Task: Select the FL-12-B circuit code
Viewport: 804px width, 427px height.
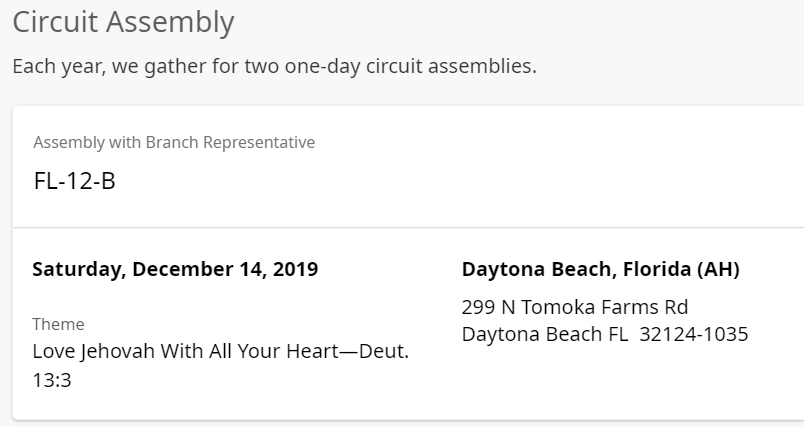Action: click(74, 182)
